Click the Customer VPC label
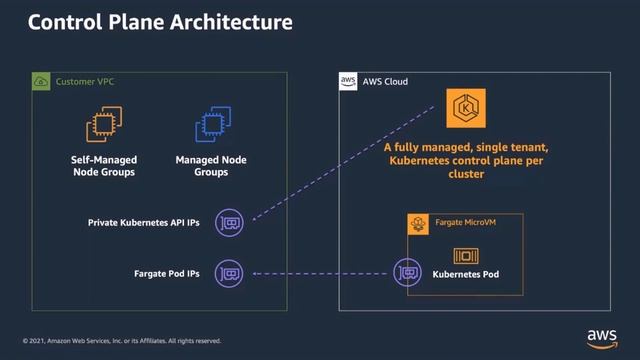The height and width of the screenshot is (360, 640). click(85, 82)
